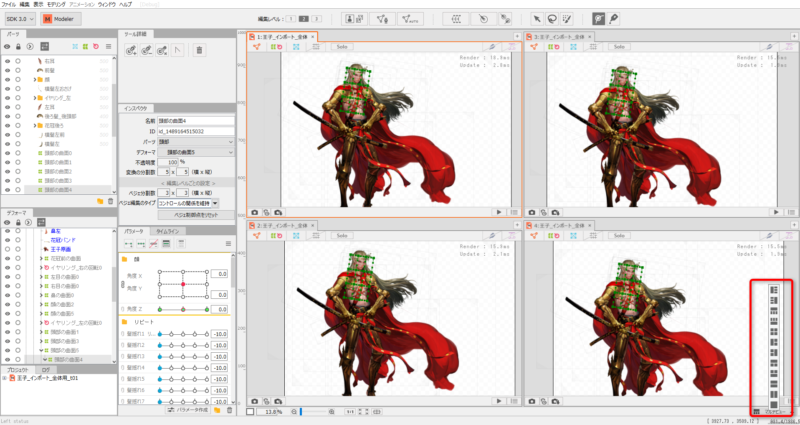Click the lock icon in Parts panel header
The height and width of the screenshot is (425, 800).
18,46
